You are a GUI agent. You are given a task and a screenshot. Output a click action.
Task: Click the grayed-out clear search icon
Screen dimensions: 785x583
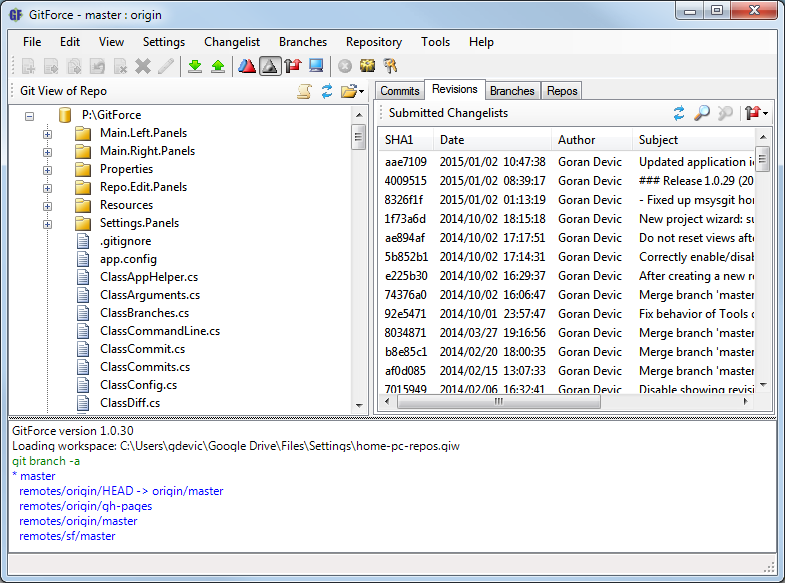725,113
